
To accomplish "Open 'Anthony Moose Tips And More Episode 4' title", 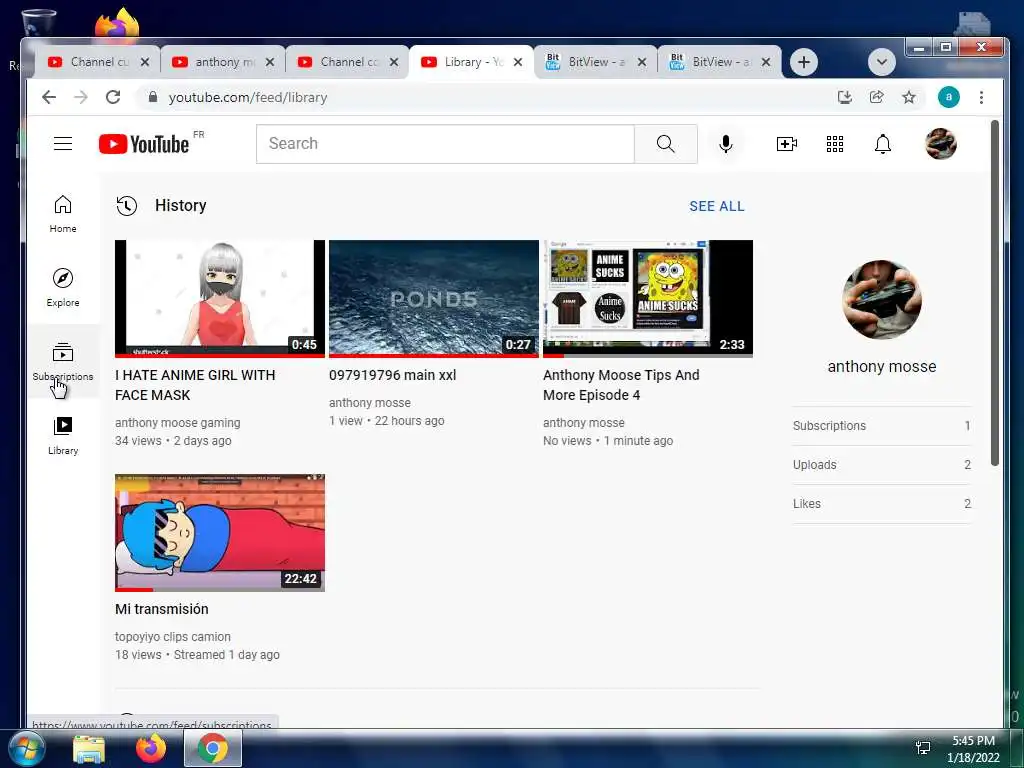I will (x=621, y=385).
